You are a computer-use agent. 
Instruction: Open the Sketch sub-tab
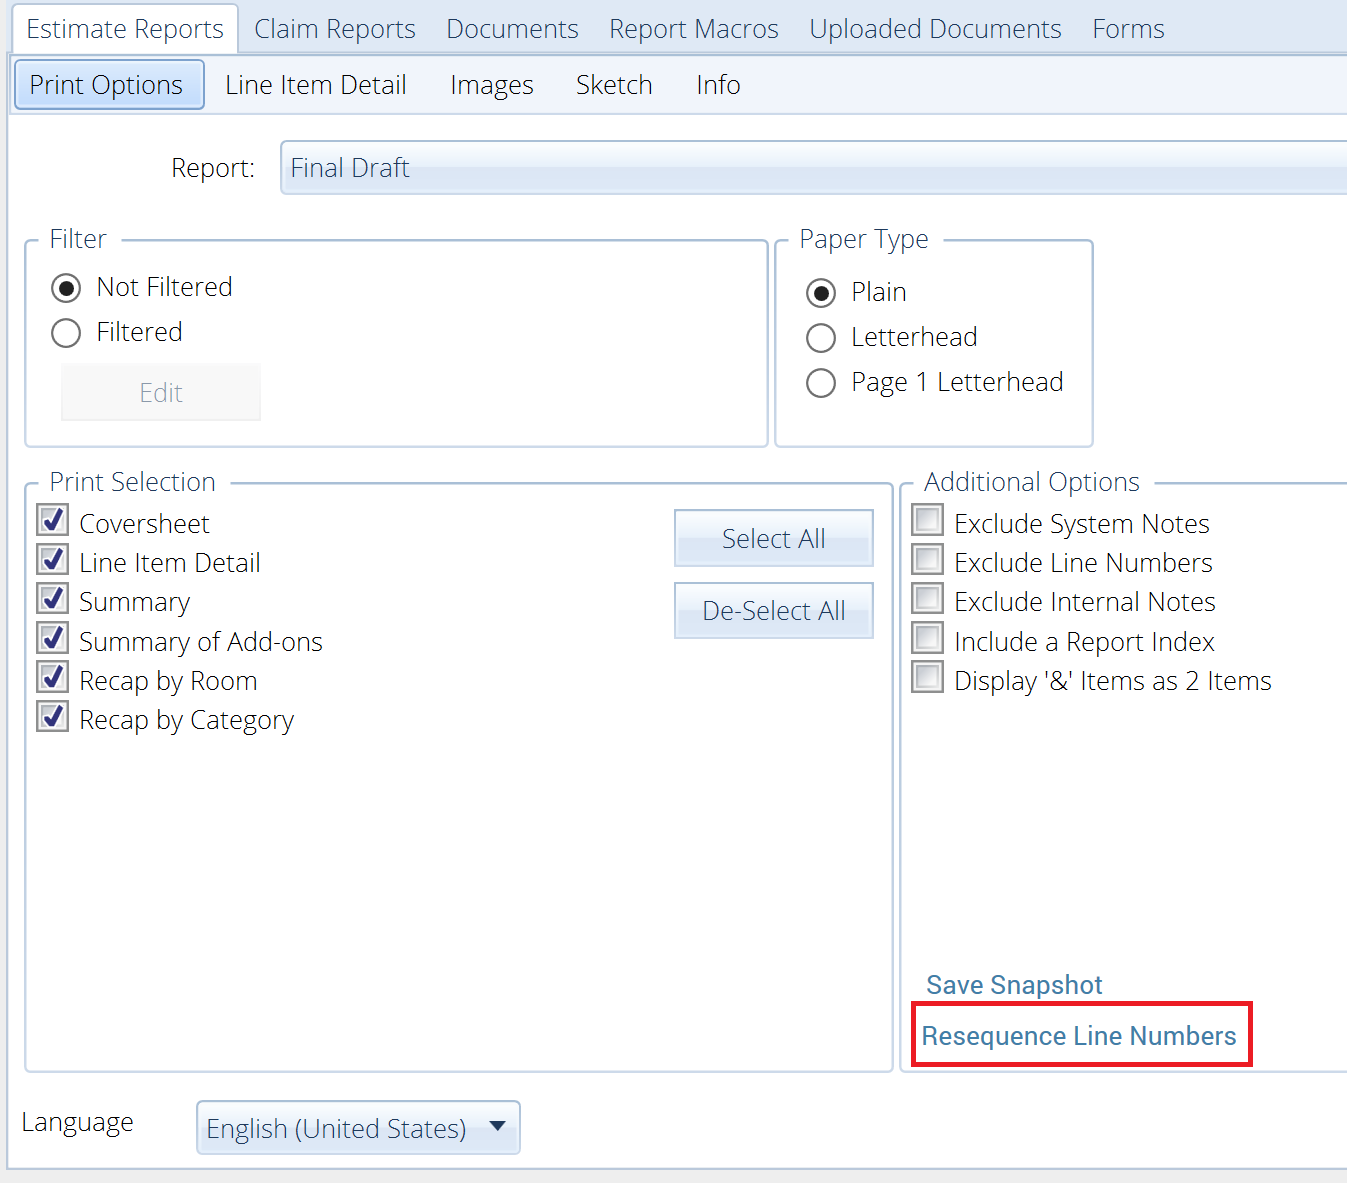614,85
